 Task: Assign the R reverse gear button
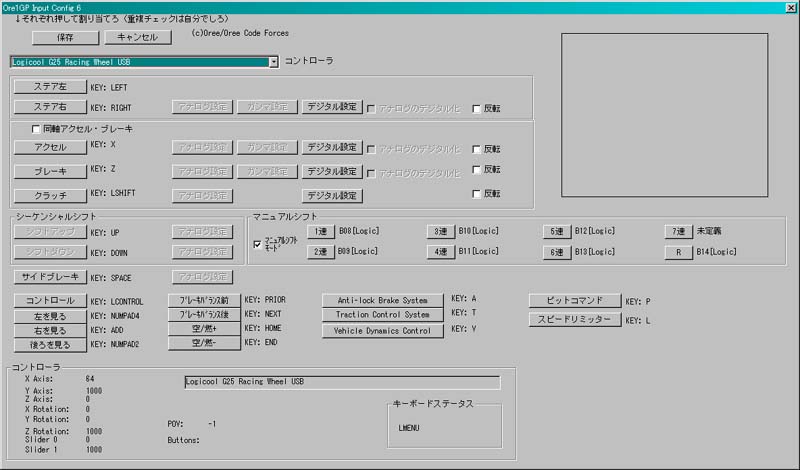click(678, 253)
